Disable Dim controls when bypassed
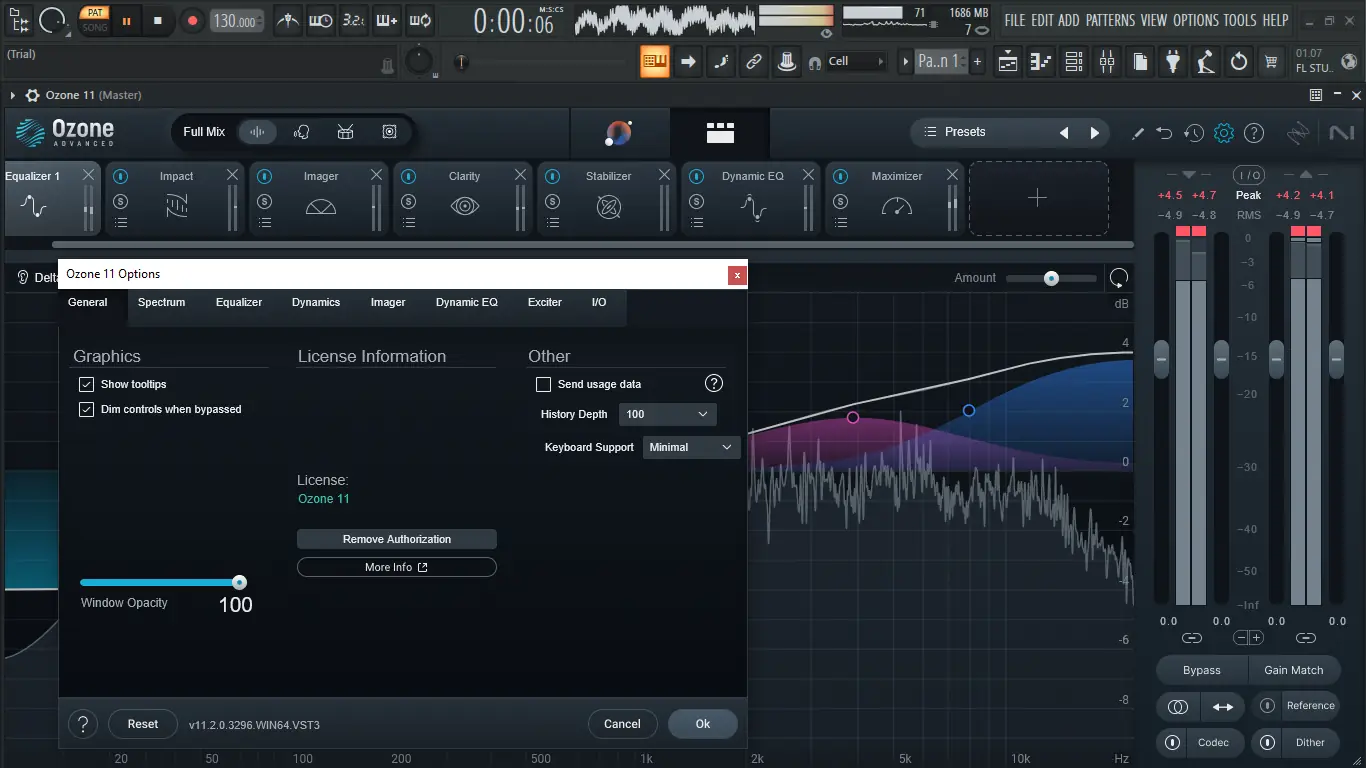This screenshot has width=1366, height=768. coord(86,409)
